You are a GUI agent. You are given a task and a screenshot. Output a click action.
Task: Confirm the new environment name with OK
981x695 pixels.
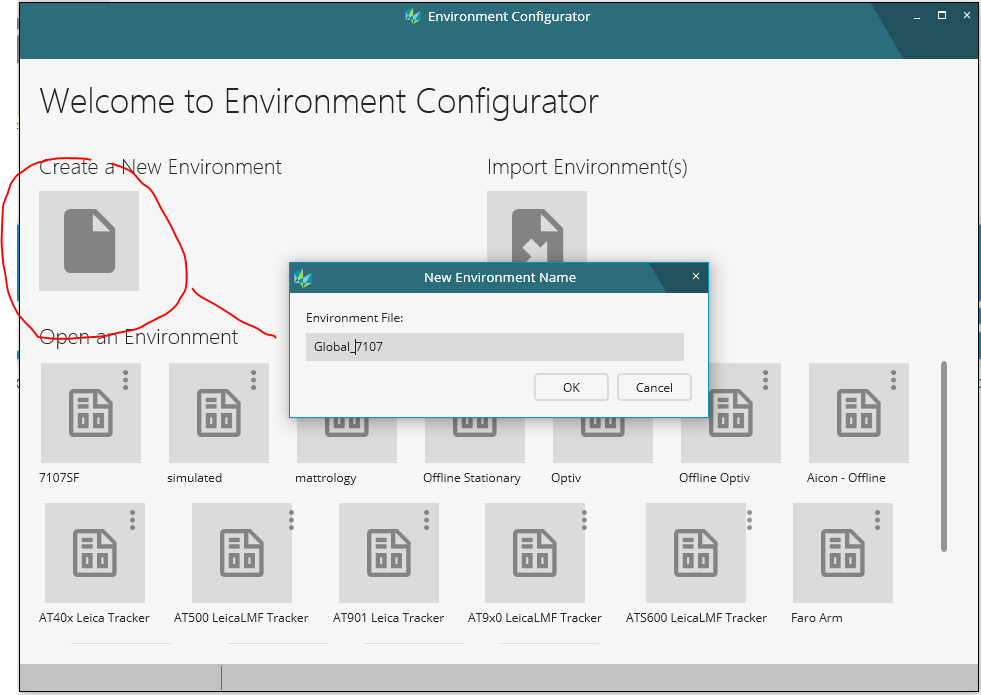click(571, 387)
